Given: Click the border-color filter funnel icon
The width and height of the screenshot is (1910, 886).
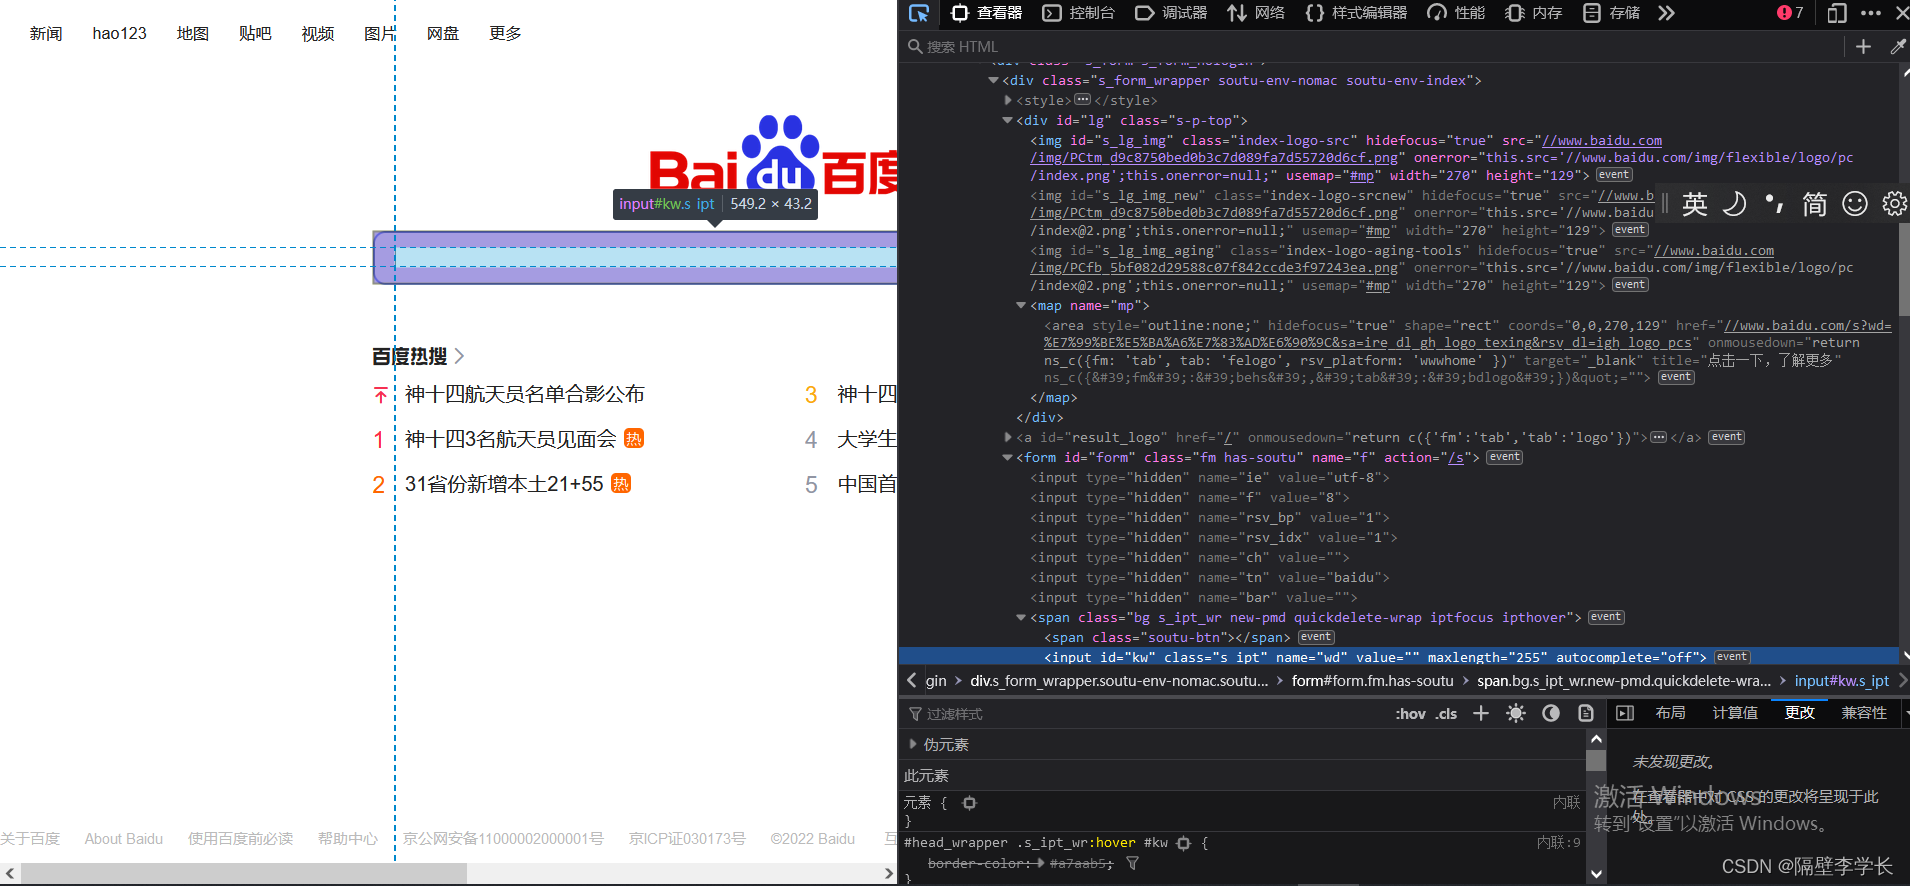Looking at the screenshot, I should pyautogui.click(x=1132, y=863).
